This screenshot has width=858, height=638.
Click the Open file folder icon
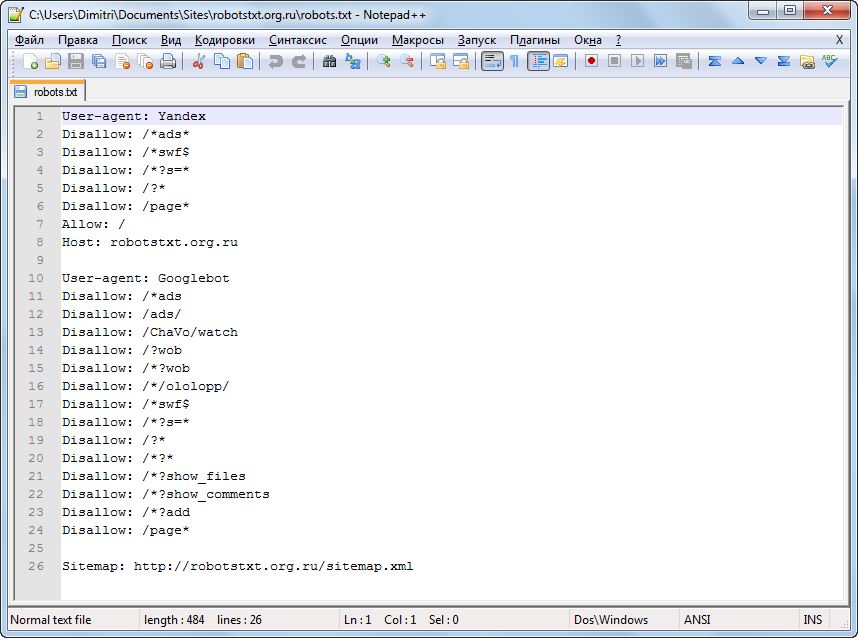click(53, 61)
